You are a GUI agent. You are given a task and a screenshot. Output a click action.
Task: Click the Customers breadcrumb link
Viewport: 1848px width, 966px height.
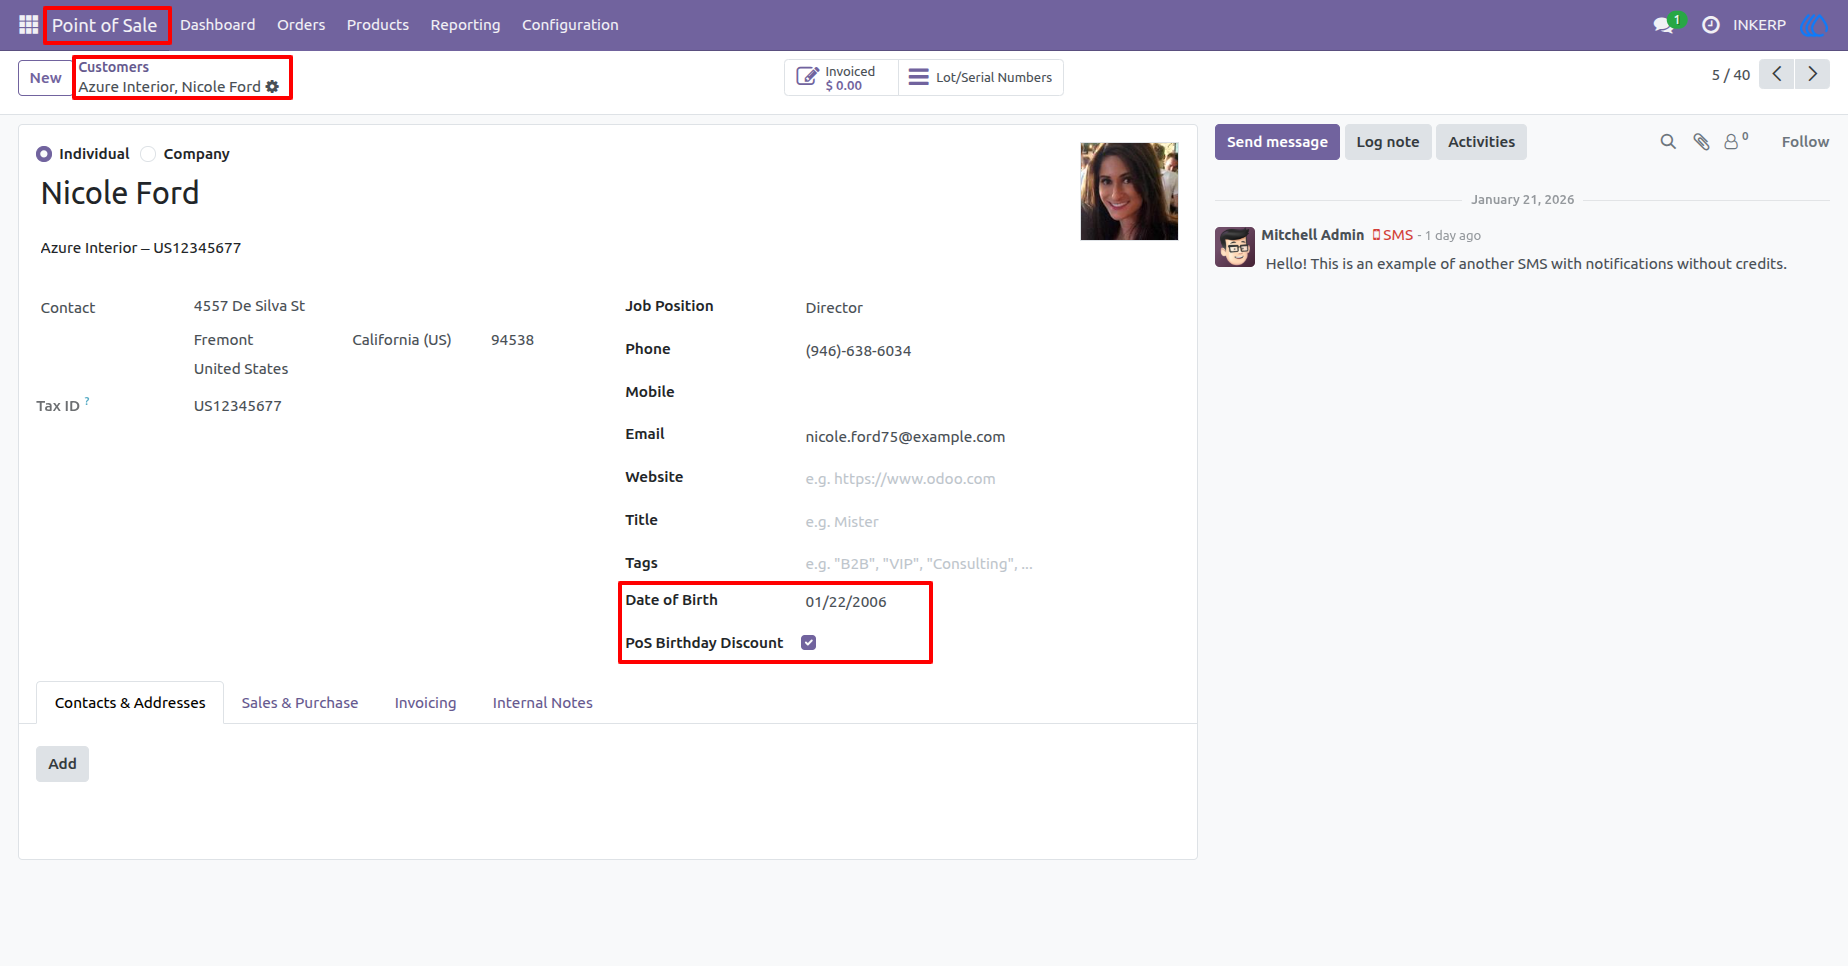tap(114, 67)
